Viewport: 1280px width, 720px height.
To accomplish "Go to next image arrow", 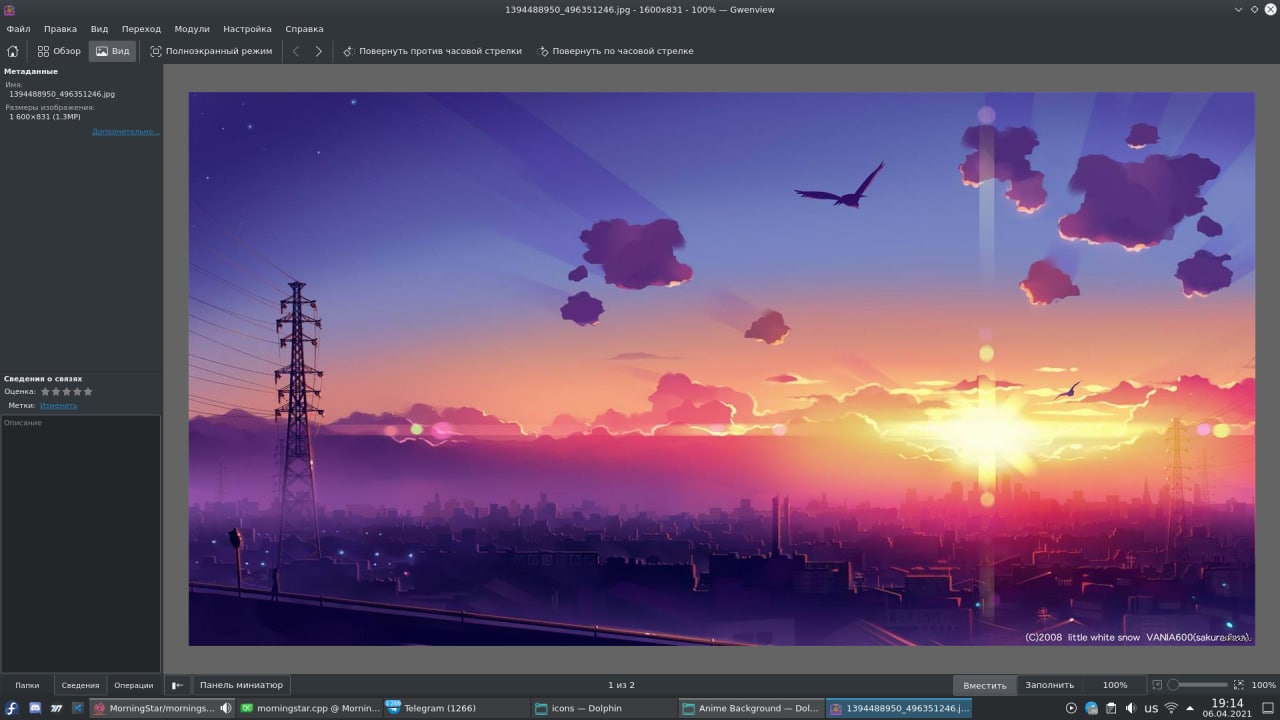I will [318, 51].
